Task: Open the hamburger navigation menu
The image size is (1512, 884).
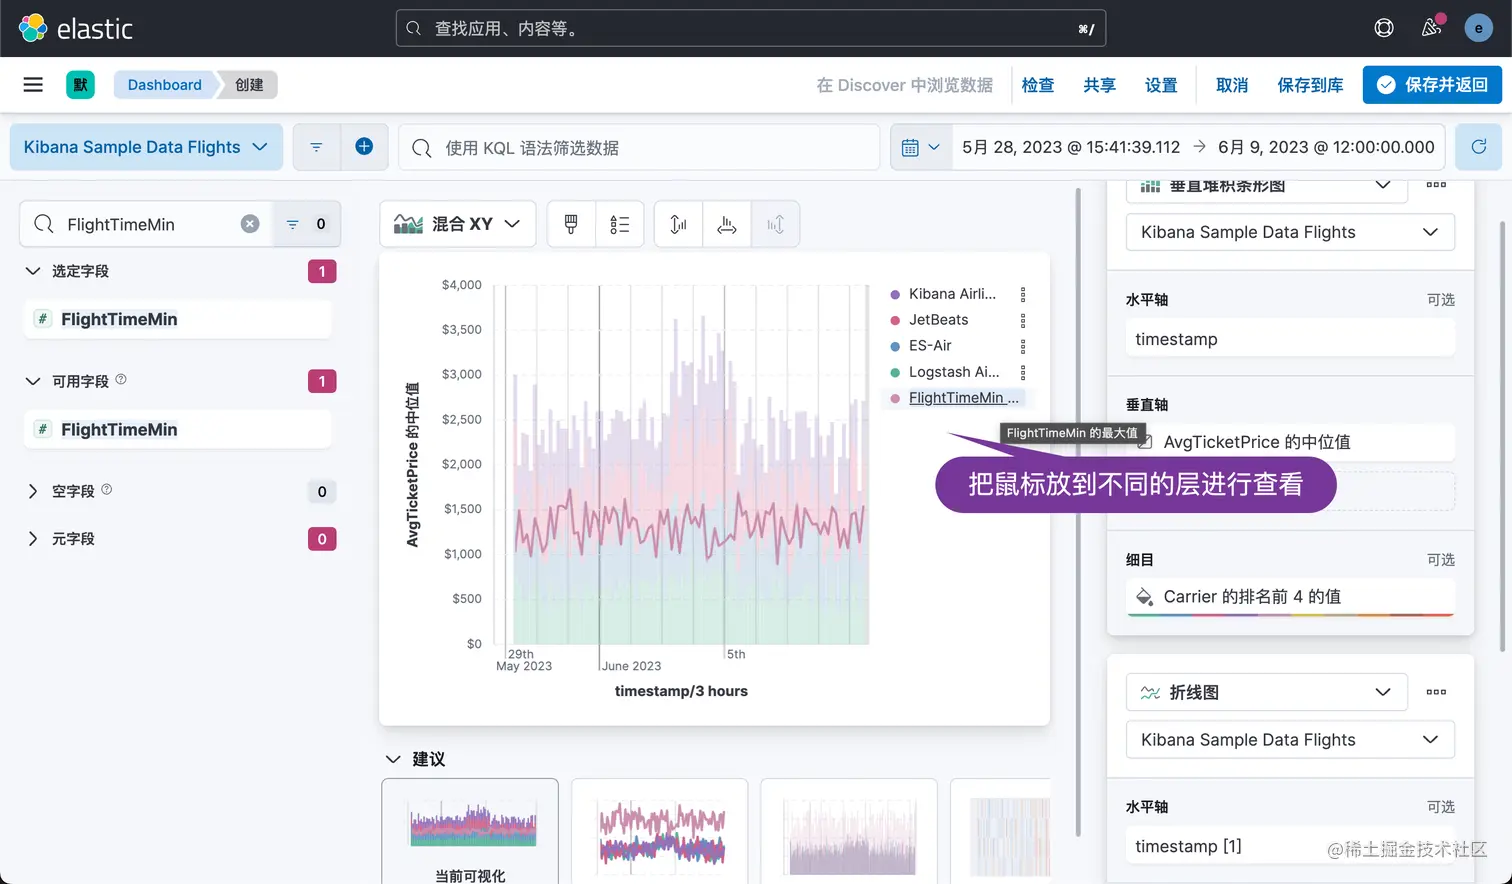Action: click(x=33, y=85)
